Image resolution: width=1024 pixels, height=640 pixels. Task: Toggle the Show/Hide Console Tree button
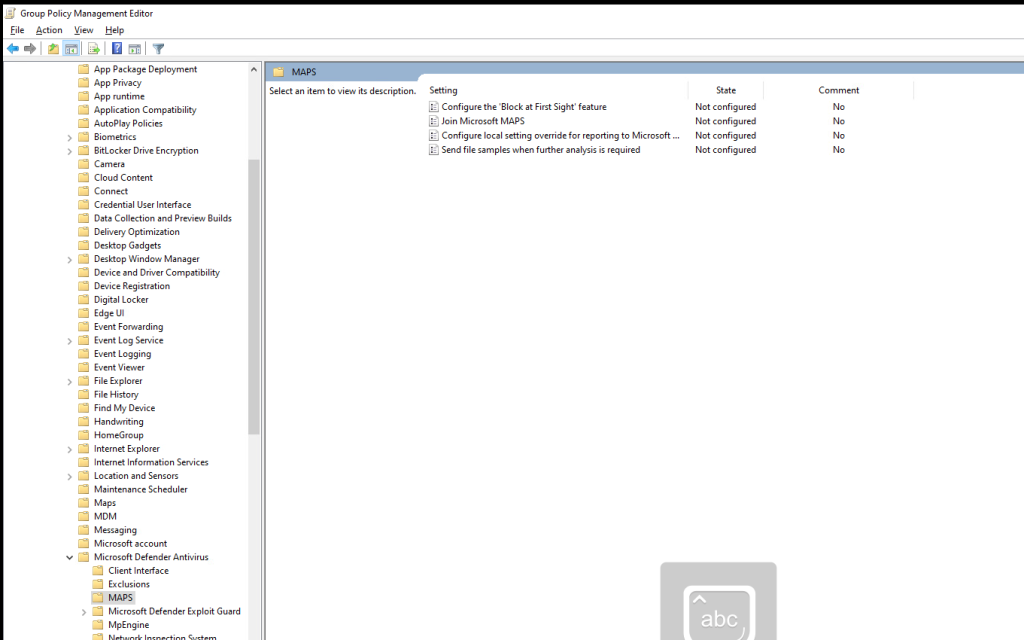[x=72, y=48]
